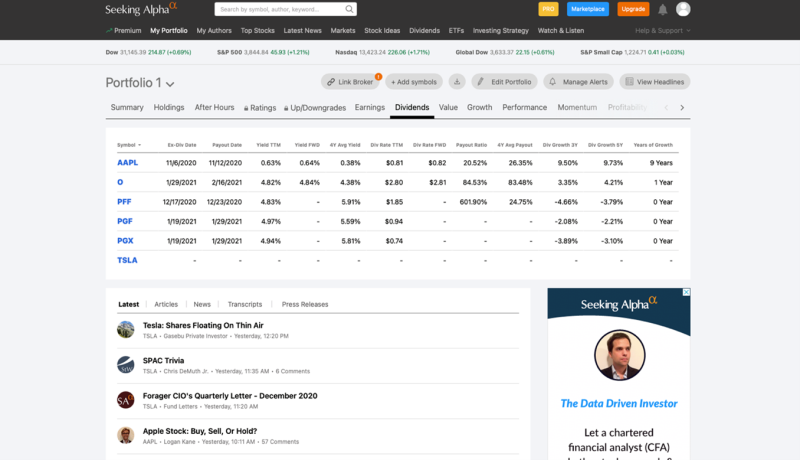Open the SPAC Trivia article
800x460 pixels.
click(x=163, y=361)
